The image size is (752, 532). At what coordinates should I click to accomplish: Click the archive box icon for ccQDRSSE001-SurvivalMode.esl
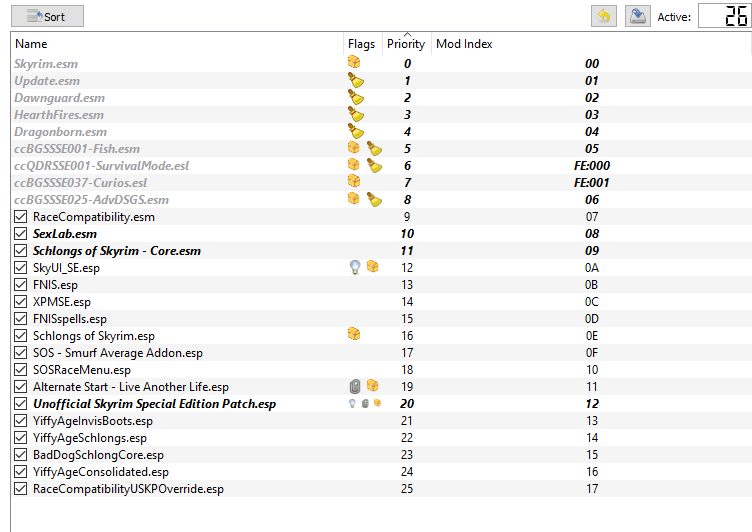click(354, 165)
